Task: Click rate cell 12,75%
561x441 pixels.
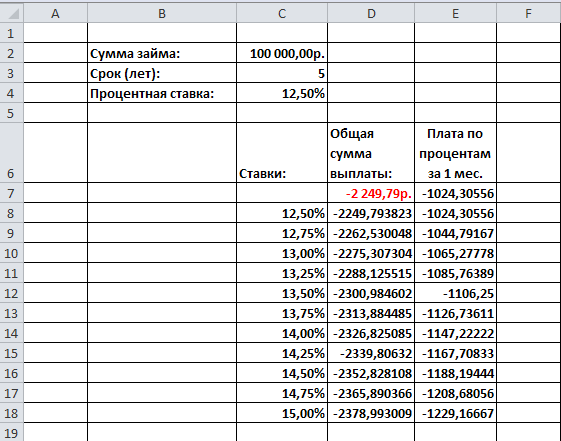Action: [x=282, y=233]
